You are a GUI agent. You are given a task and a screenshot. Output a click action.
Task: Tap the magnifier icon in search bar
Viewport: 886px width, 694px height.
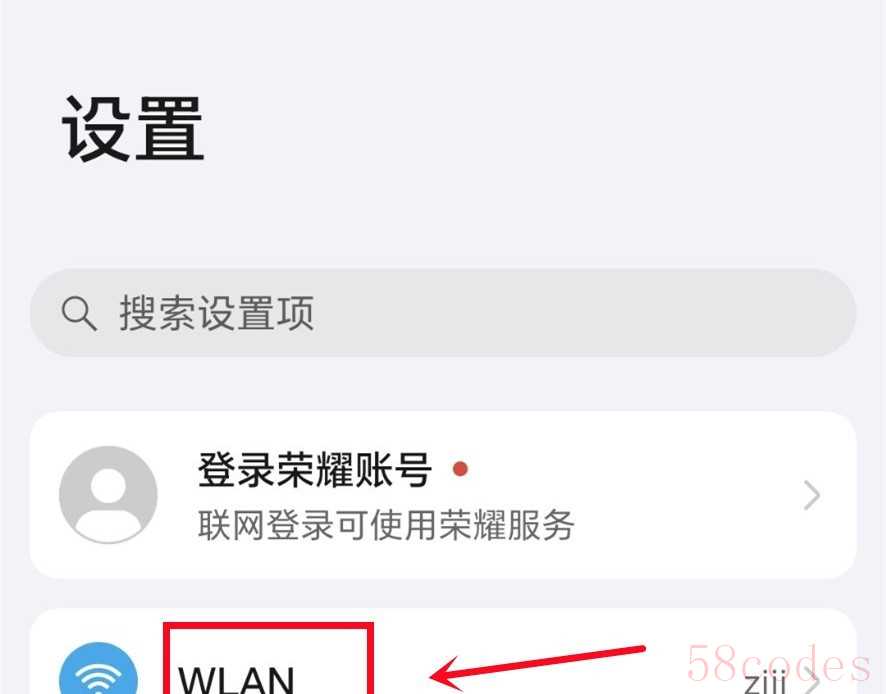pyautogui.click(x=79, y=313)
